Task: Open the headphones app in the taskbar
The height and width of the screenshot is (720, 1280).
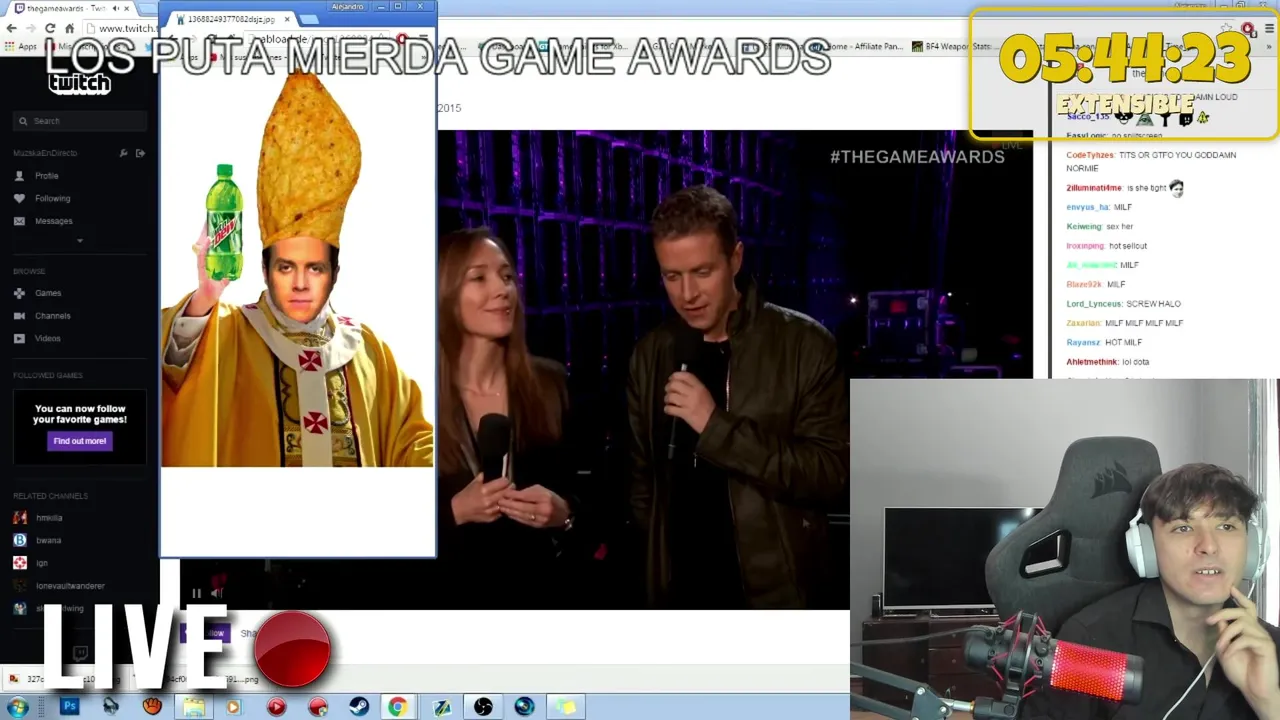Action: coord(110,707)
